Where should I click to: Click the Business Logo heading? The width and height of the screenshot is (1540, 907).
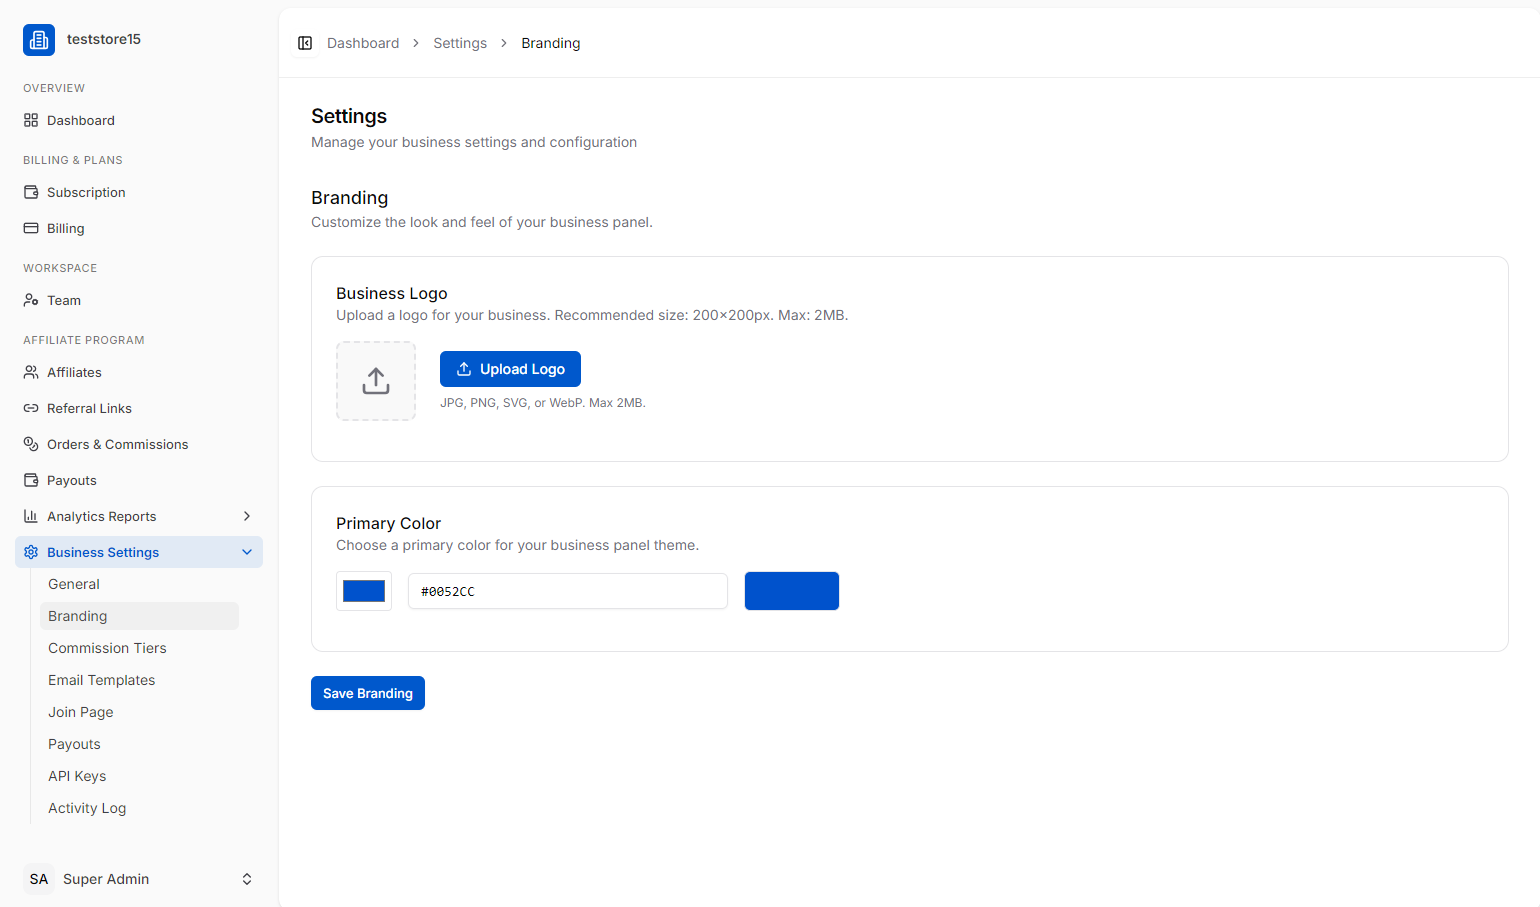pos(392,293)
